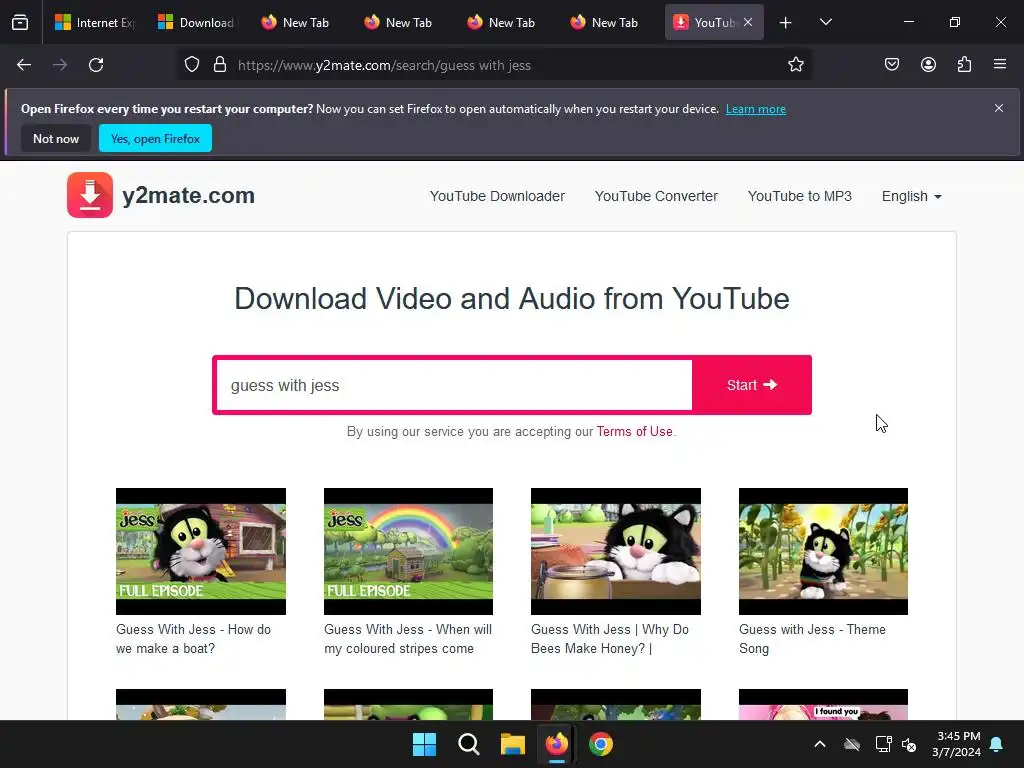Open the Windows Start menu

[x=424, y=744]
